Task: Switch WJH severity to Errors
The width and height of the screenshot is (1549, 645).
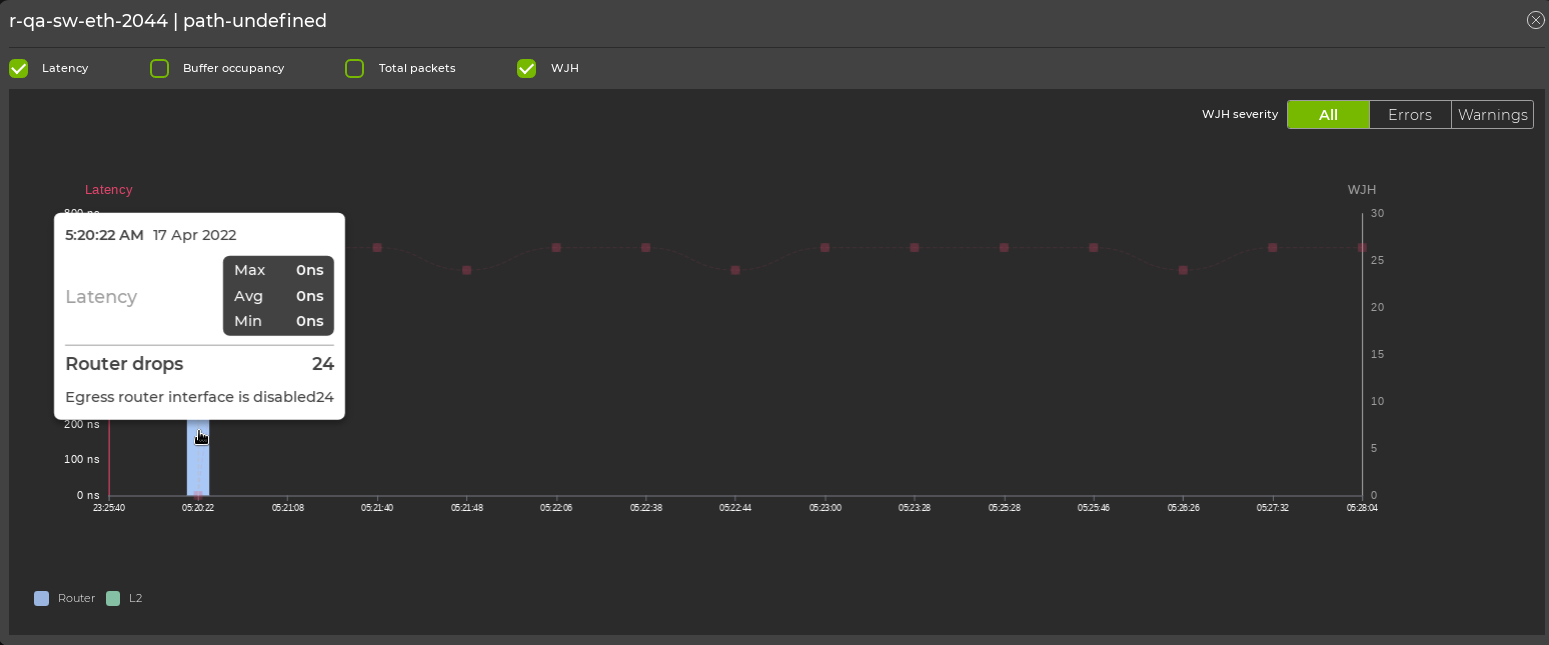Action: (1409, 114)
